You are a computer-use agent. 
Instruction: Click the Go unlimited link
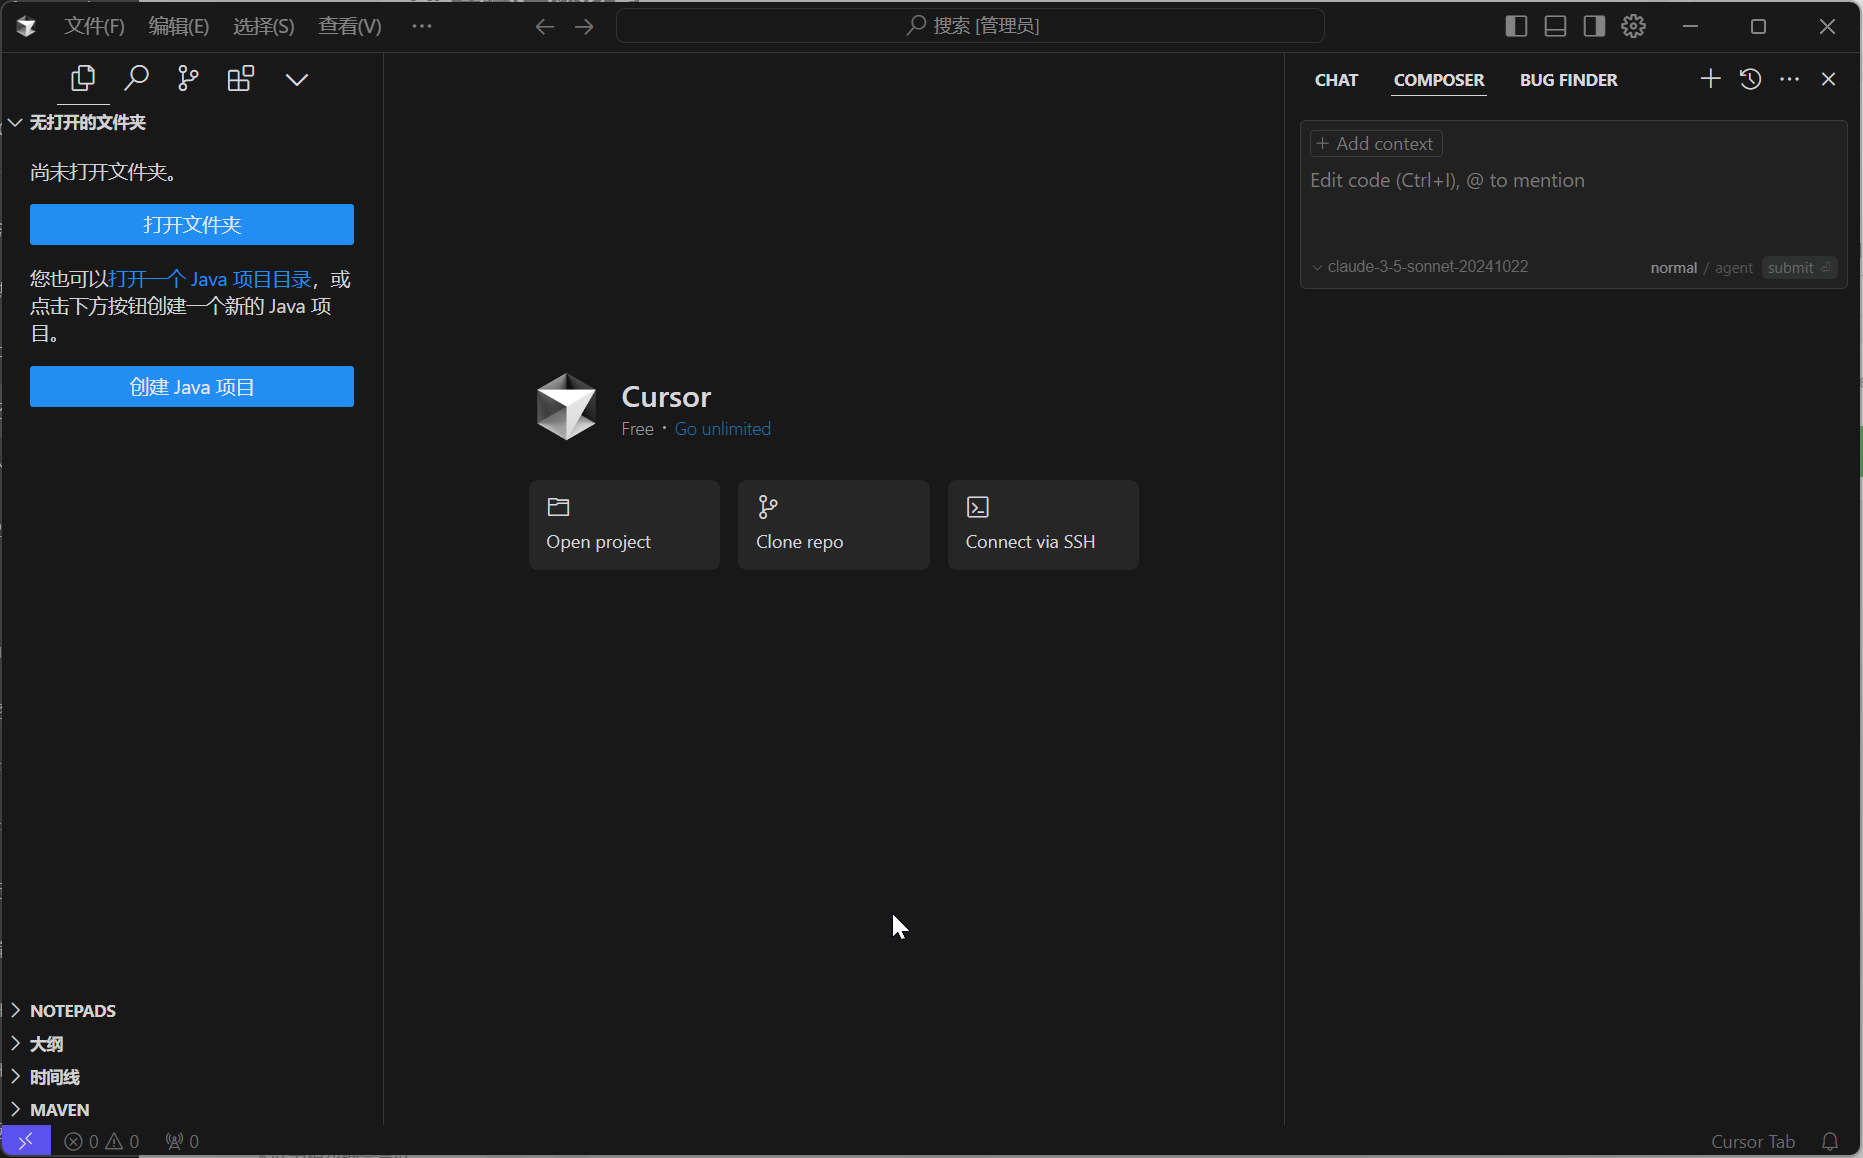point(722,429)
